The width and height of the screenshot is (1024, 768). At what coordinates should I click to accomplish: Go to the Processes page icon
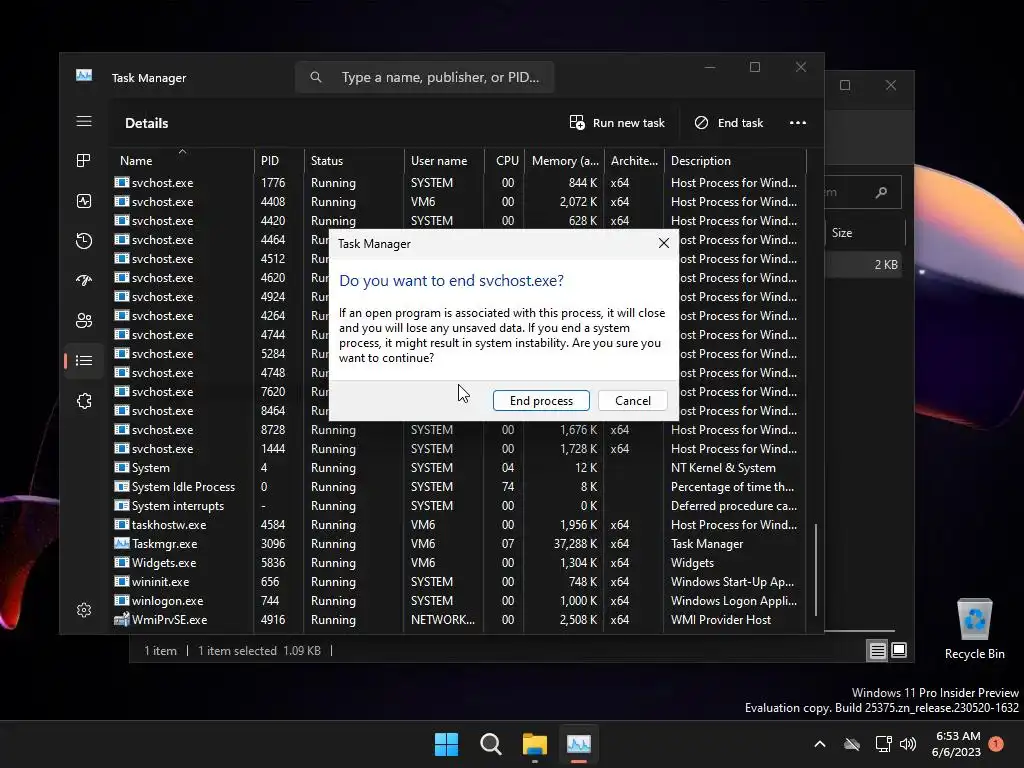pos(84,161)
